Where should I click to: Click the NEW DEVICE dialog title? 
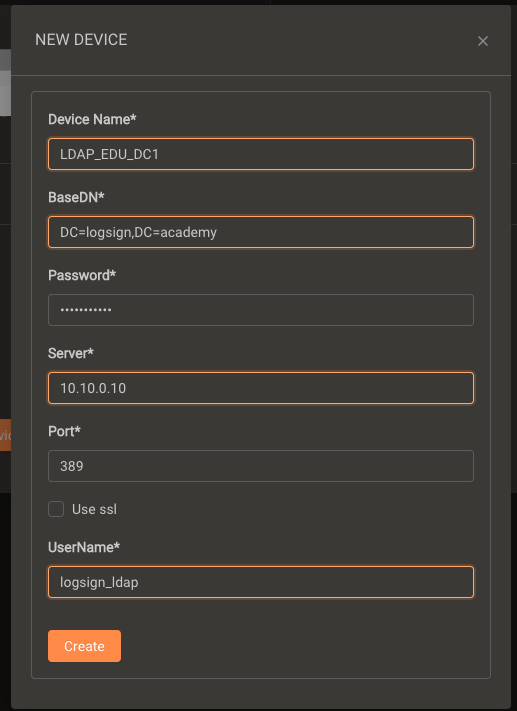click(x=81, y=40)
